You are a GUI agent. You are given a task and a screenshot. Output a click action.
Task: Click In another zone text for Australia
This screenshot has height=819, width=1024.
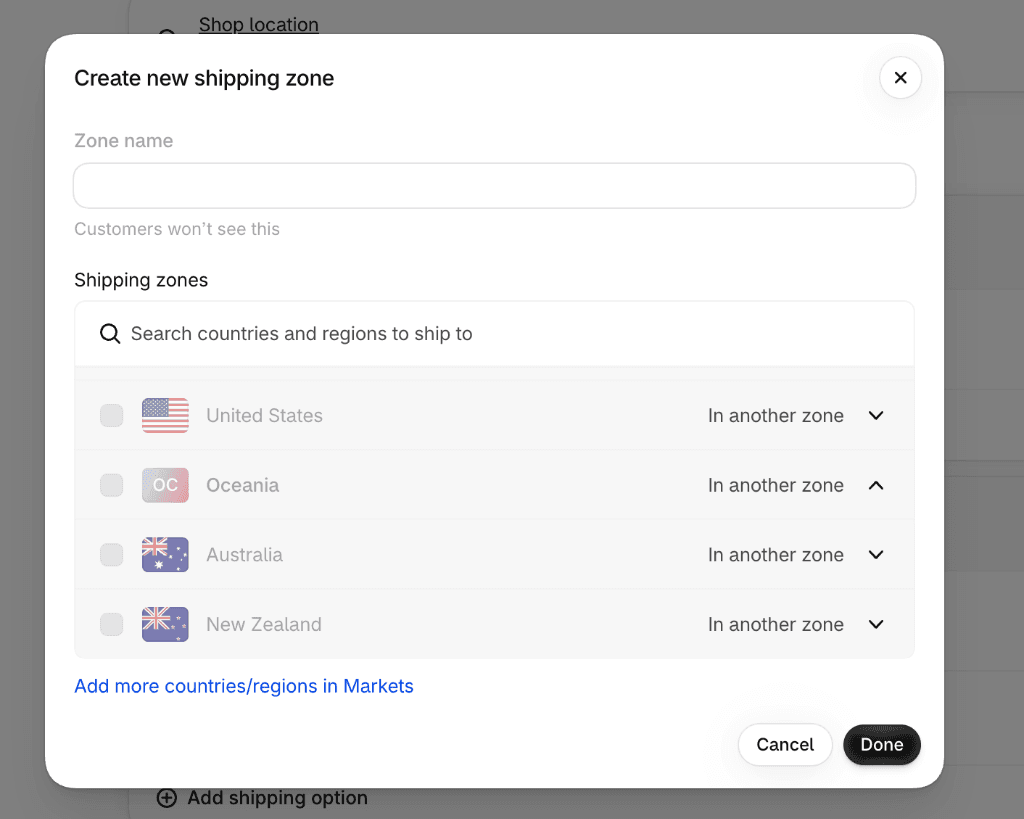[776, 554]
